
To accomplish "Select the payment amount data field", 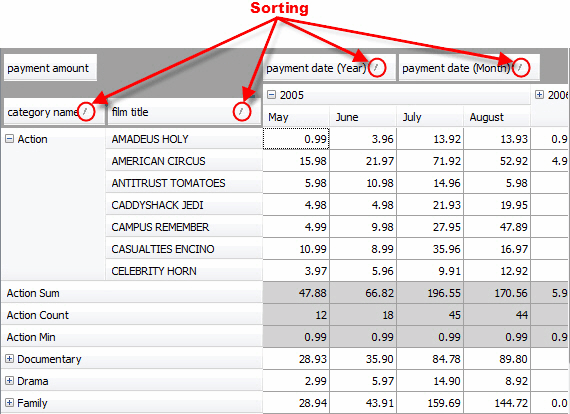I will pyautogui.click(x=51, y=68).
